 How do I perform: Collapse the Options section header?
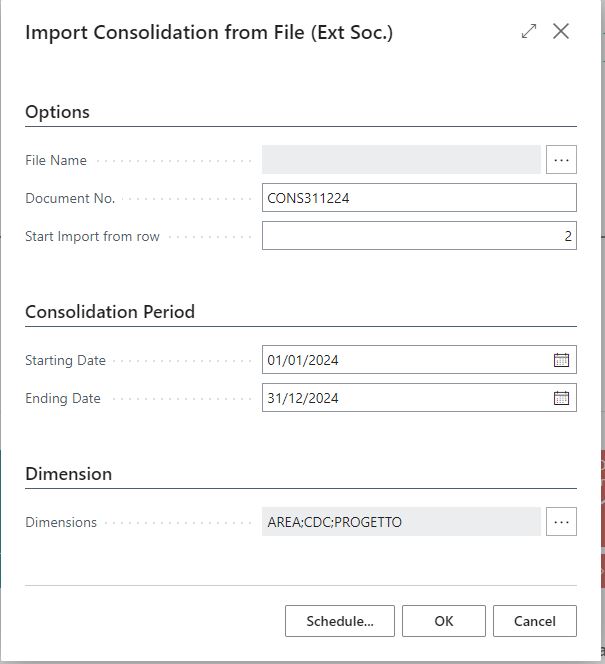(58, 112)
